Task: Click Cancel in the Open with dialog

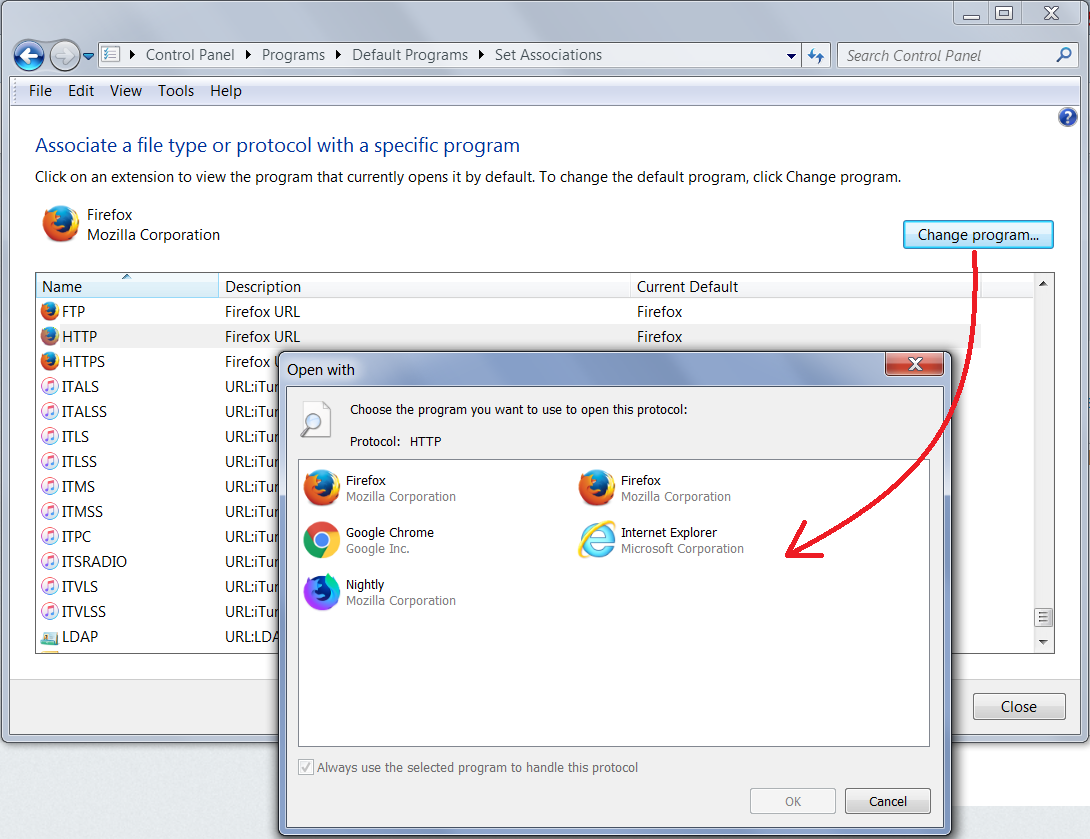Action: [x=888, y=801]
